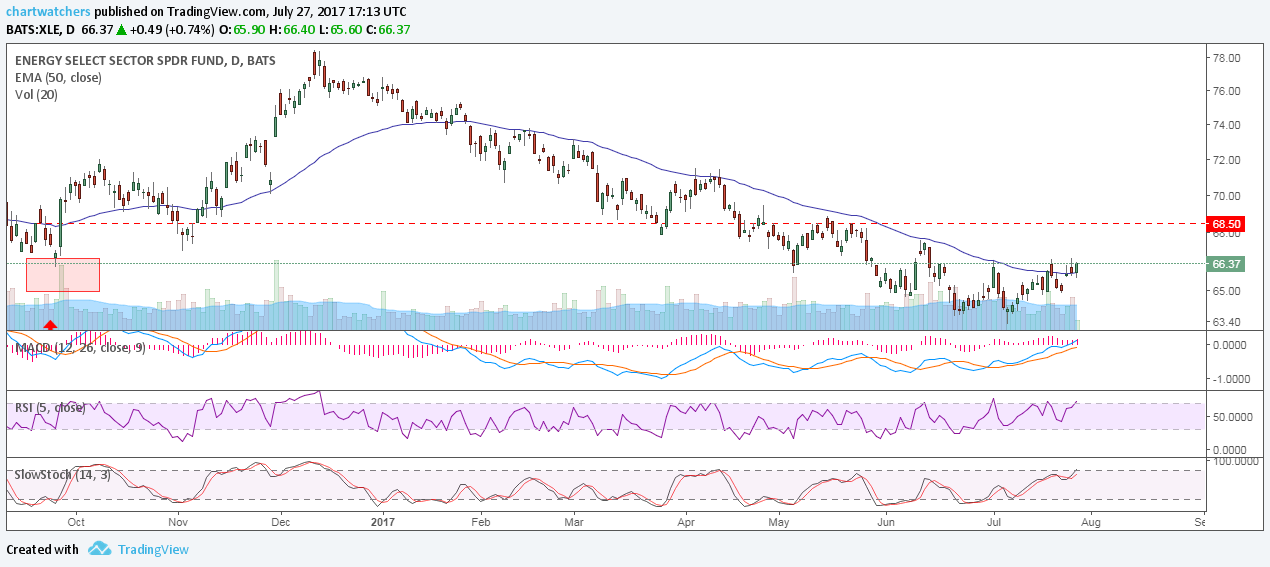
Task: Click the 72.00 price axis value
Action: pyautogui.click(x=1226, y=160)
